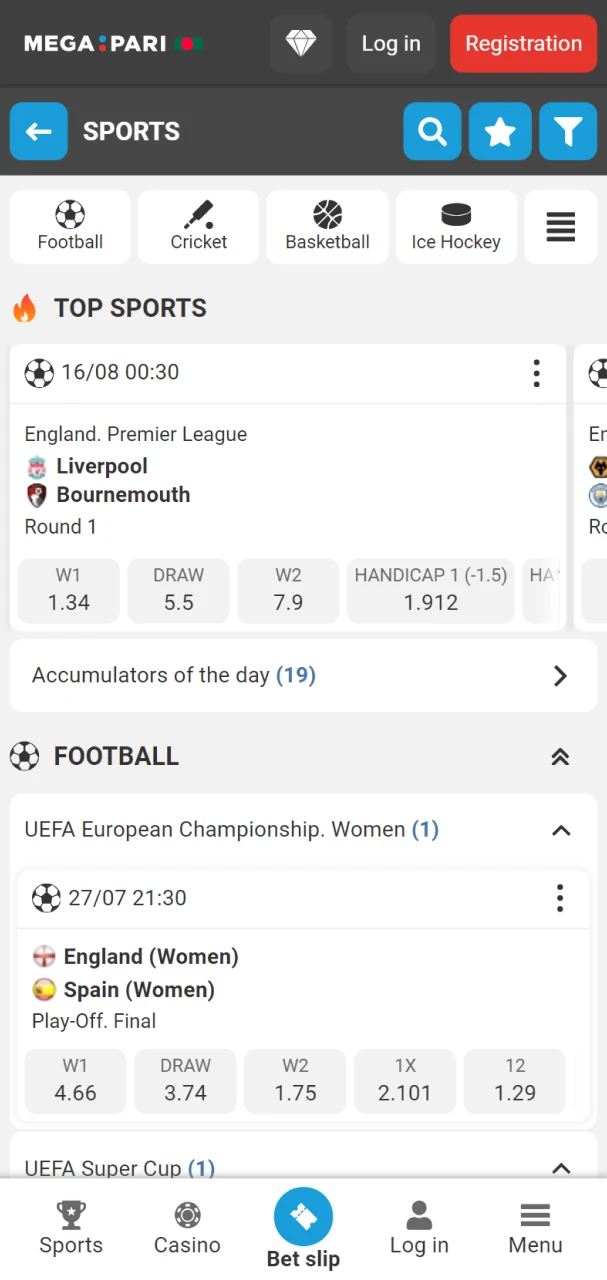Open more sports hamburger list
Screen dimensions: 607x1280
560,227
